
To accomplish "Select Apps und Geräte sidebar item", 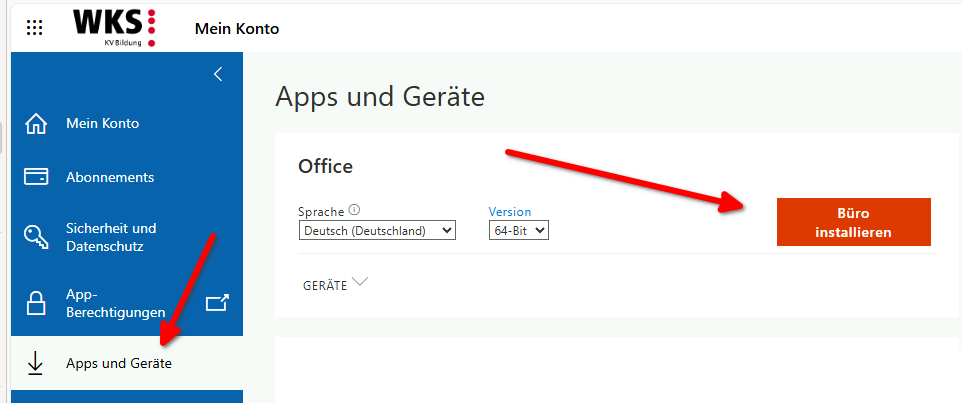I will point(127,364).
